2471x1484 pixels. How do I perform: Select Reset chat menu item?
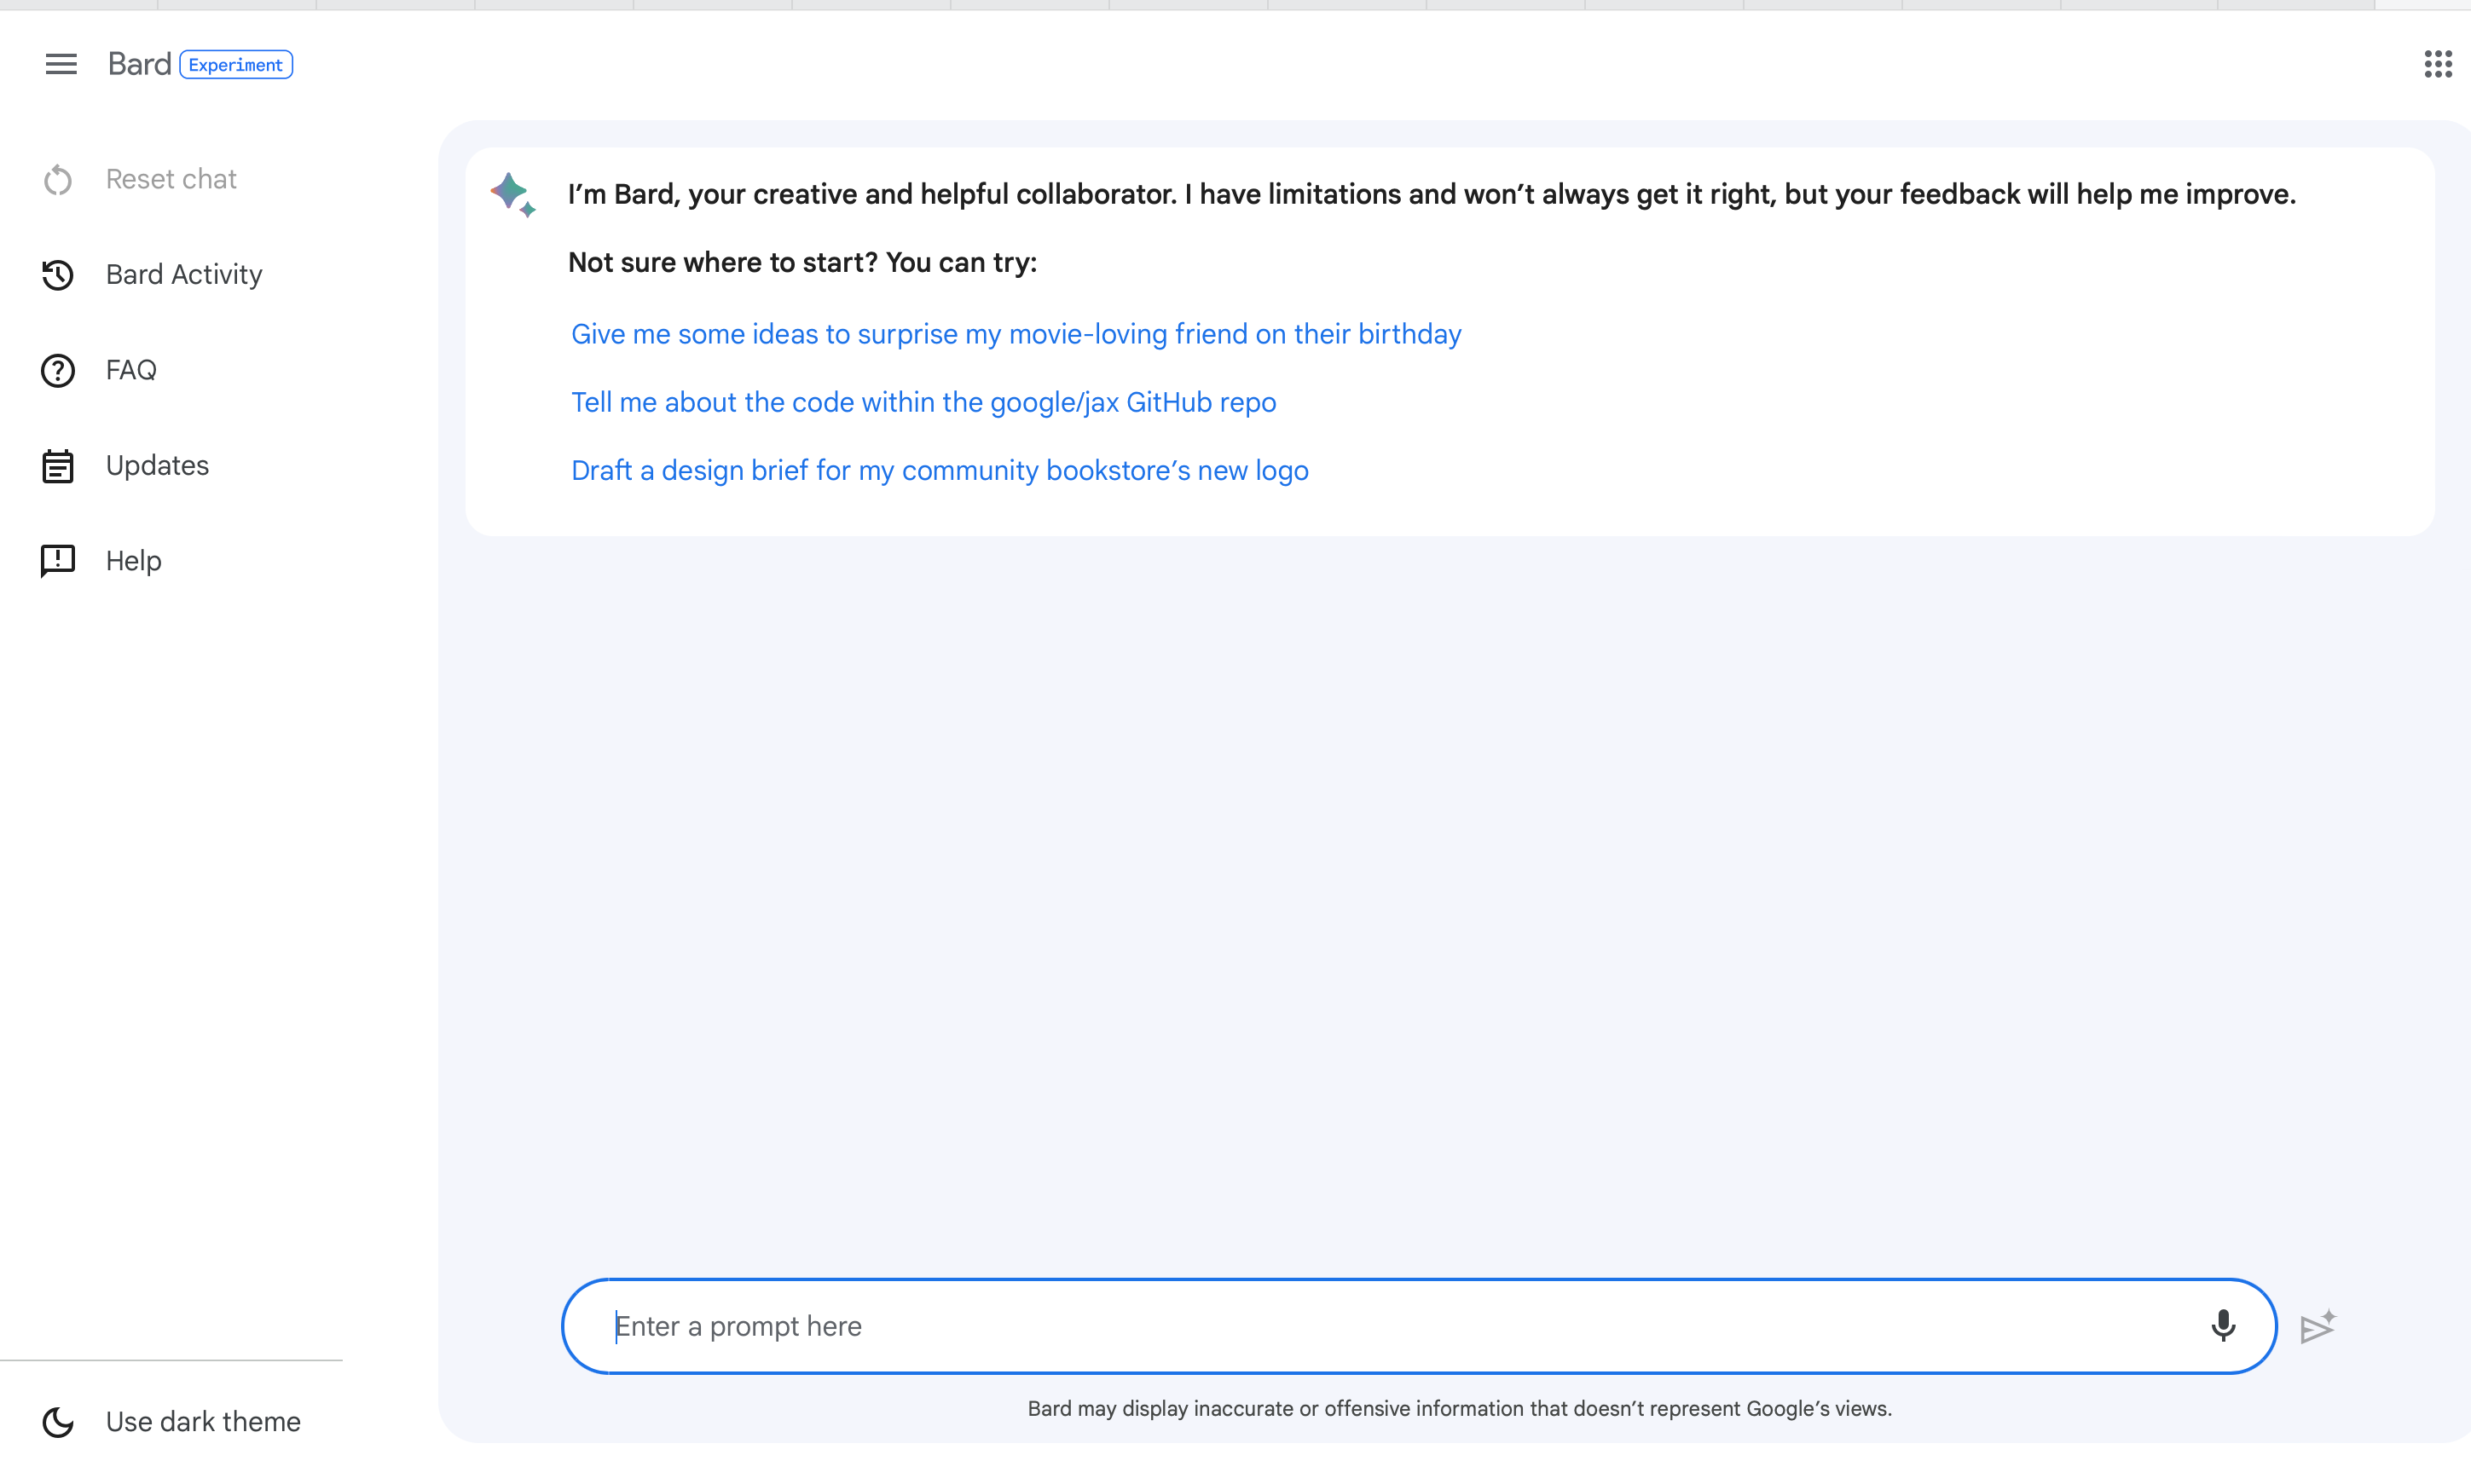[x=170, y=178]
